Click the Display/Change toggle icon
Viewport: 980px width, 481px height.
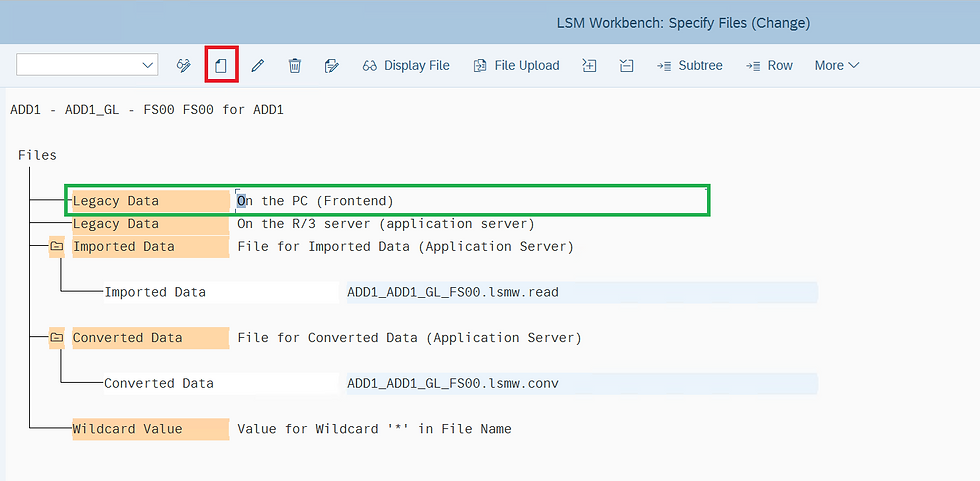point(183,65)
